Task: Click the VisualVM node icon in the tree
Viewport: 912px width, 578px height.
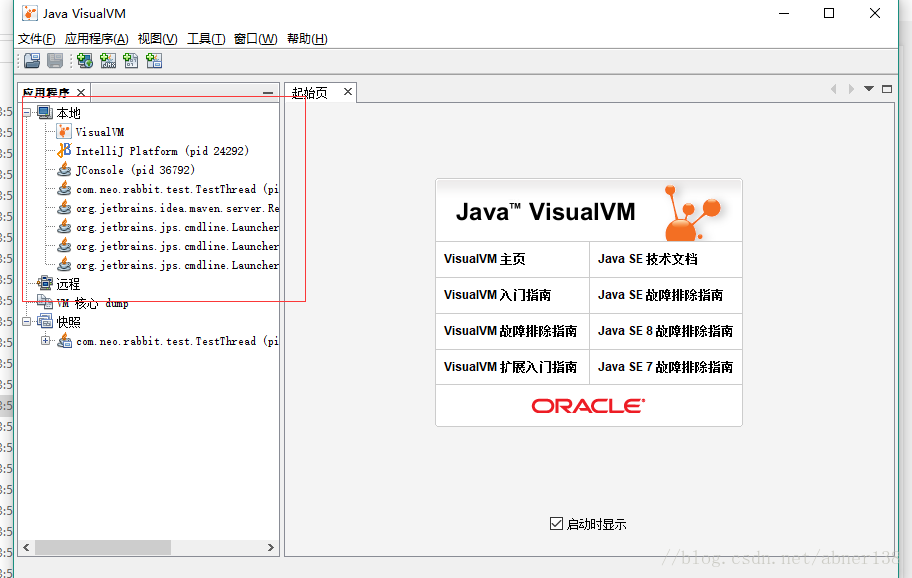Action: [64, 131]
